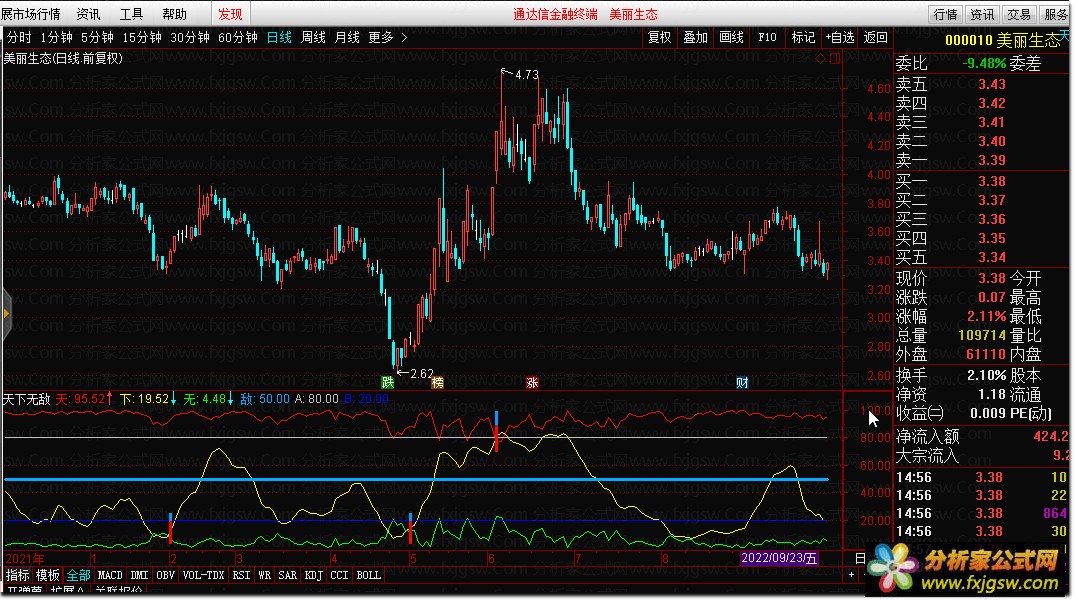1075x600 pixels.
Task: Click the diamond icon above the price chart
Action: 820,58
